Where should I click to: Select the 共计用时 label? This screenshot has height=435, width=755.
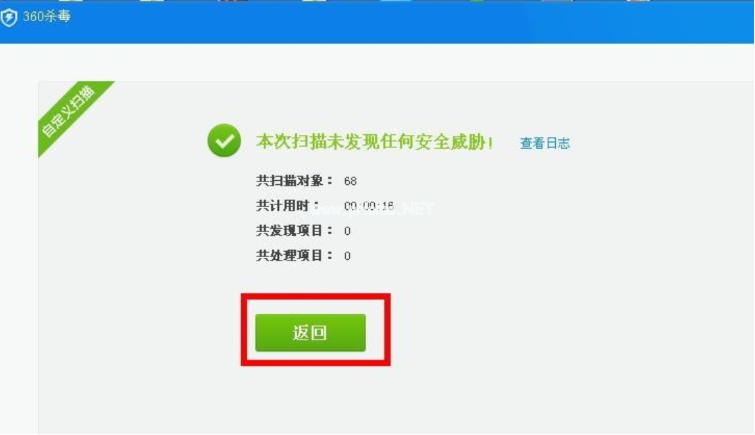287,206
